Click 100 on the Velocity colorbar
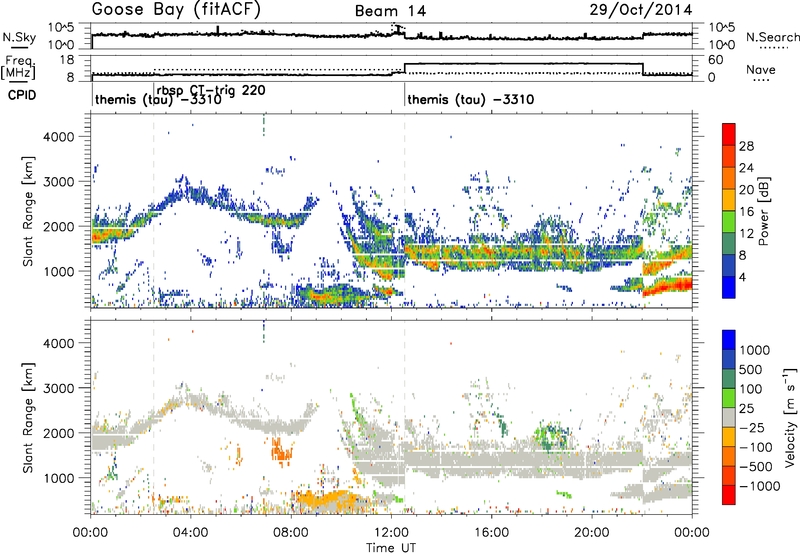 pos(751,389)
